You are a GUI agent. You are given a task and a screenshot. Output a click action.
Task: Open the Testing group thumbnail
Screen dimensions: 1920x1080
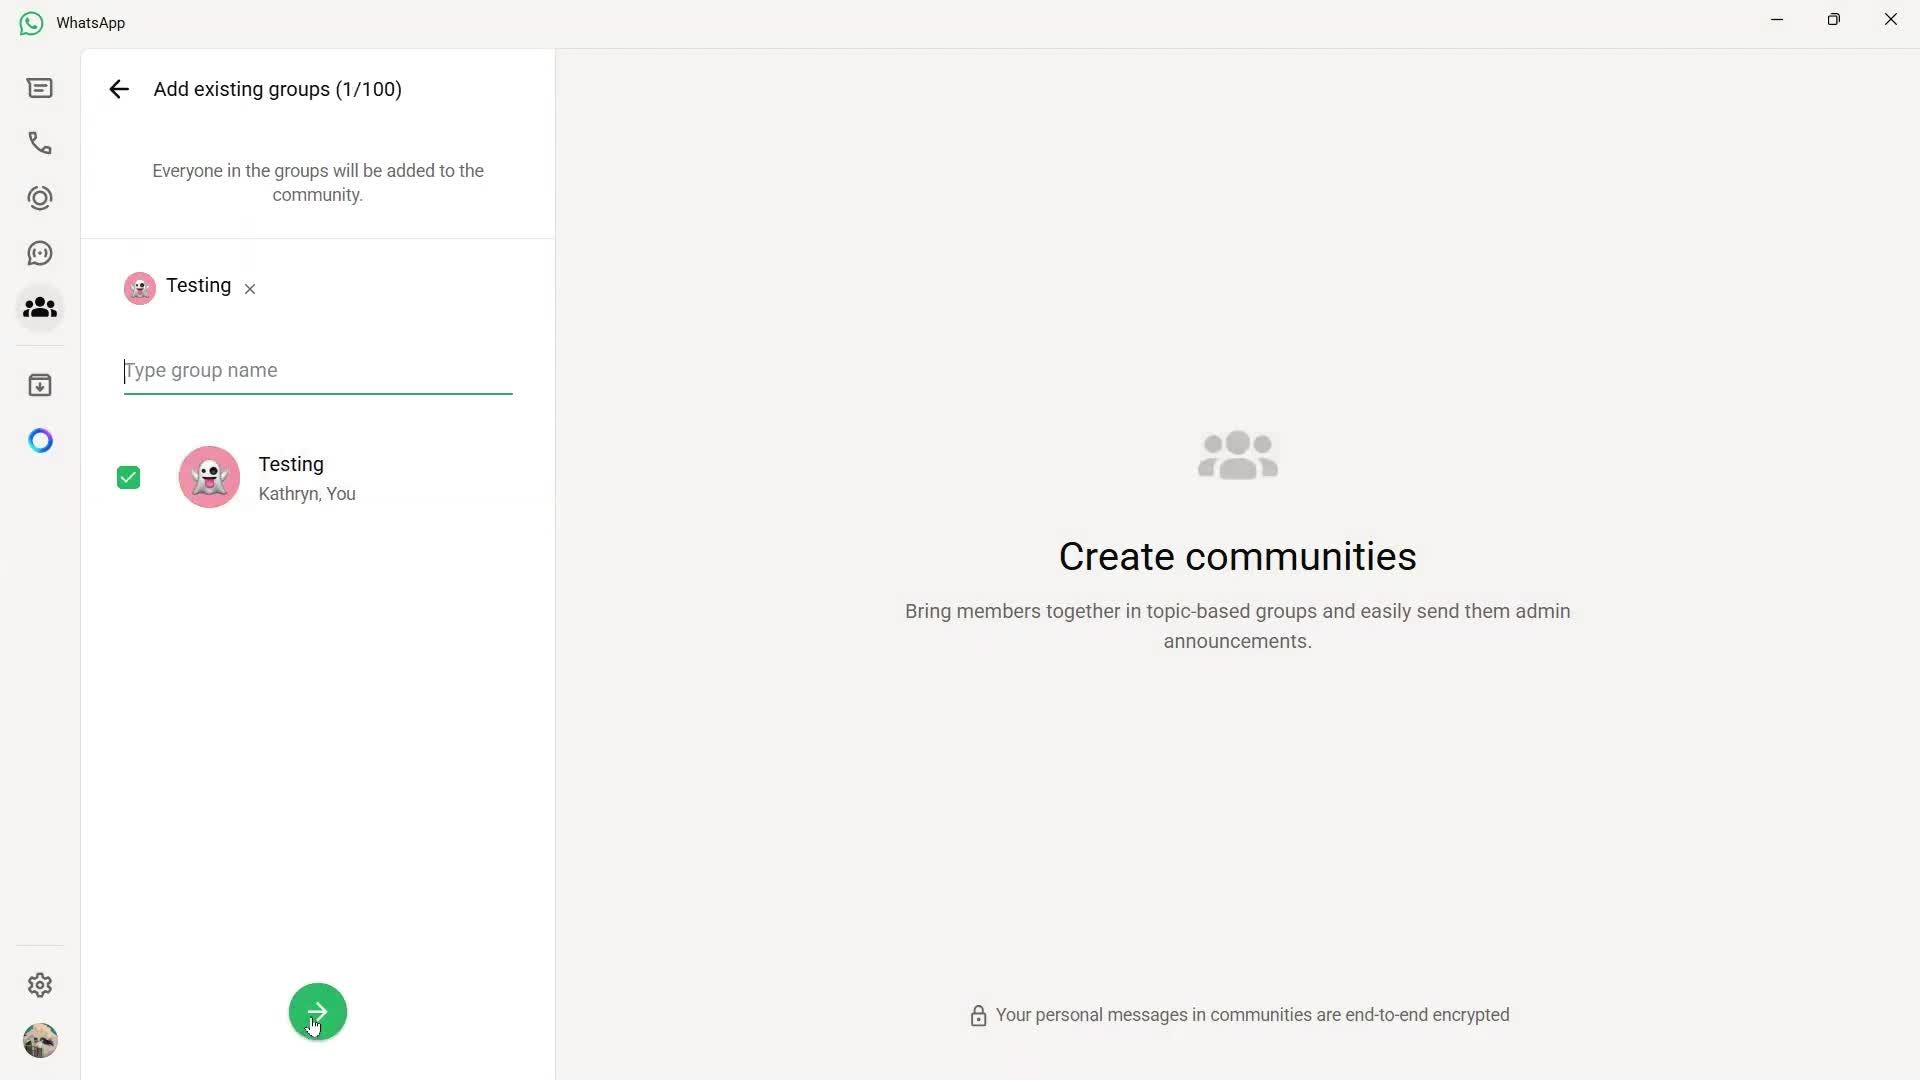tap(208, 477)
